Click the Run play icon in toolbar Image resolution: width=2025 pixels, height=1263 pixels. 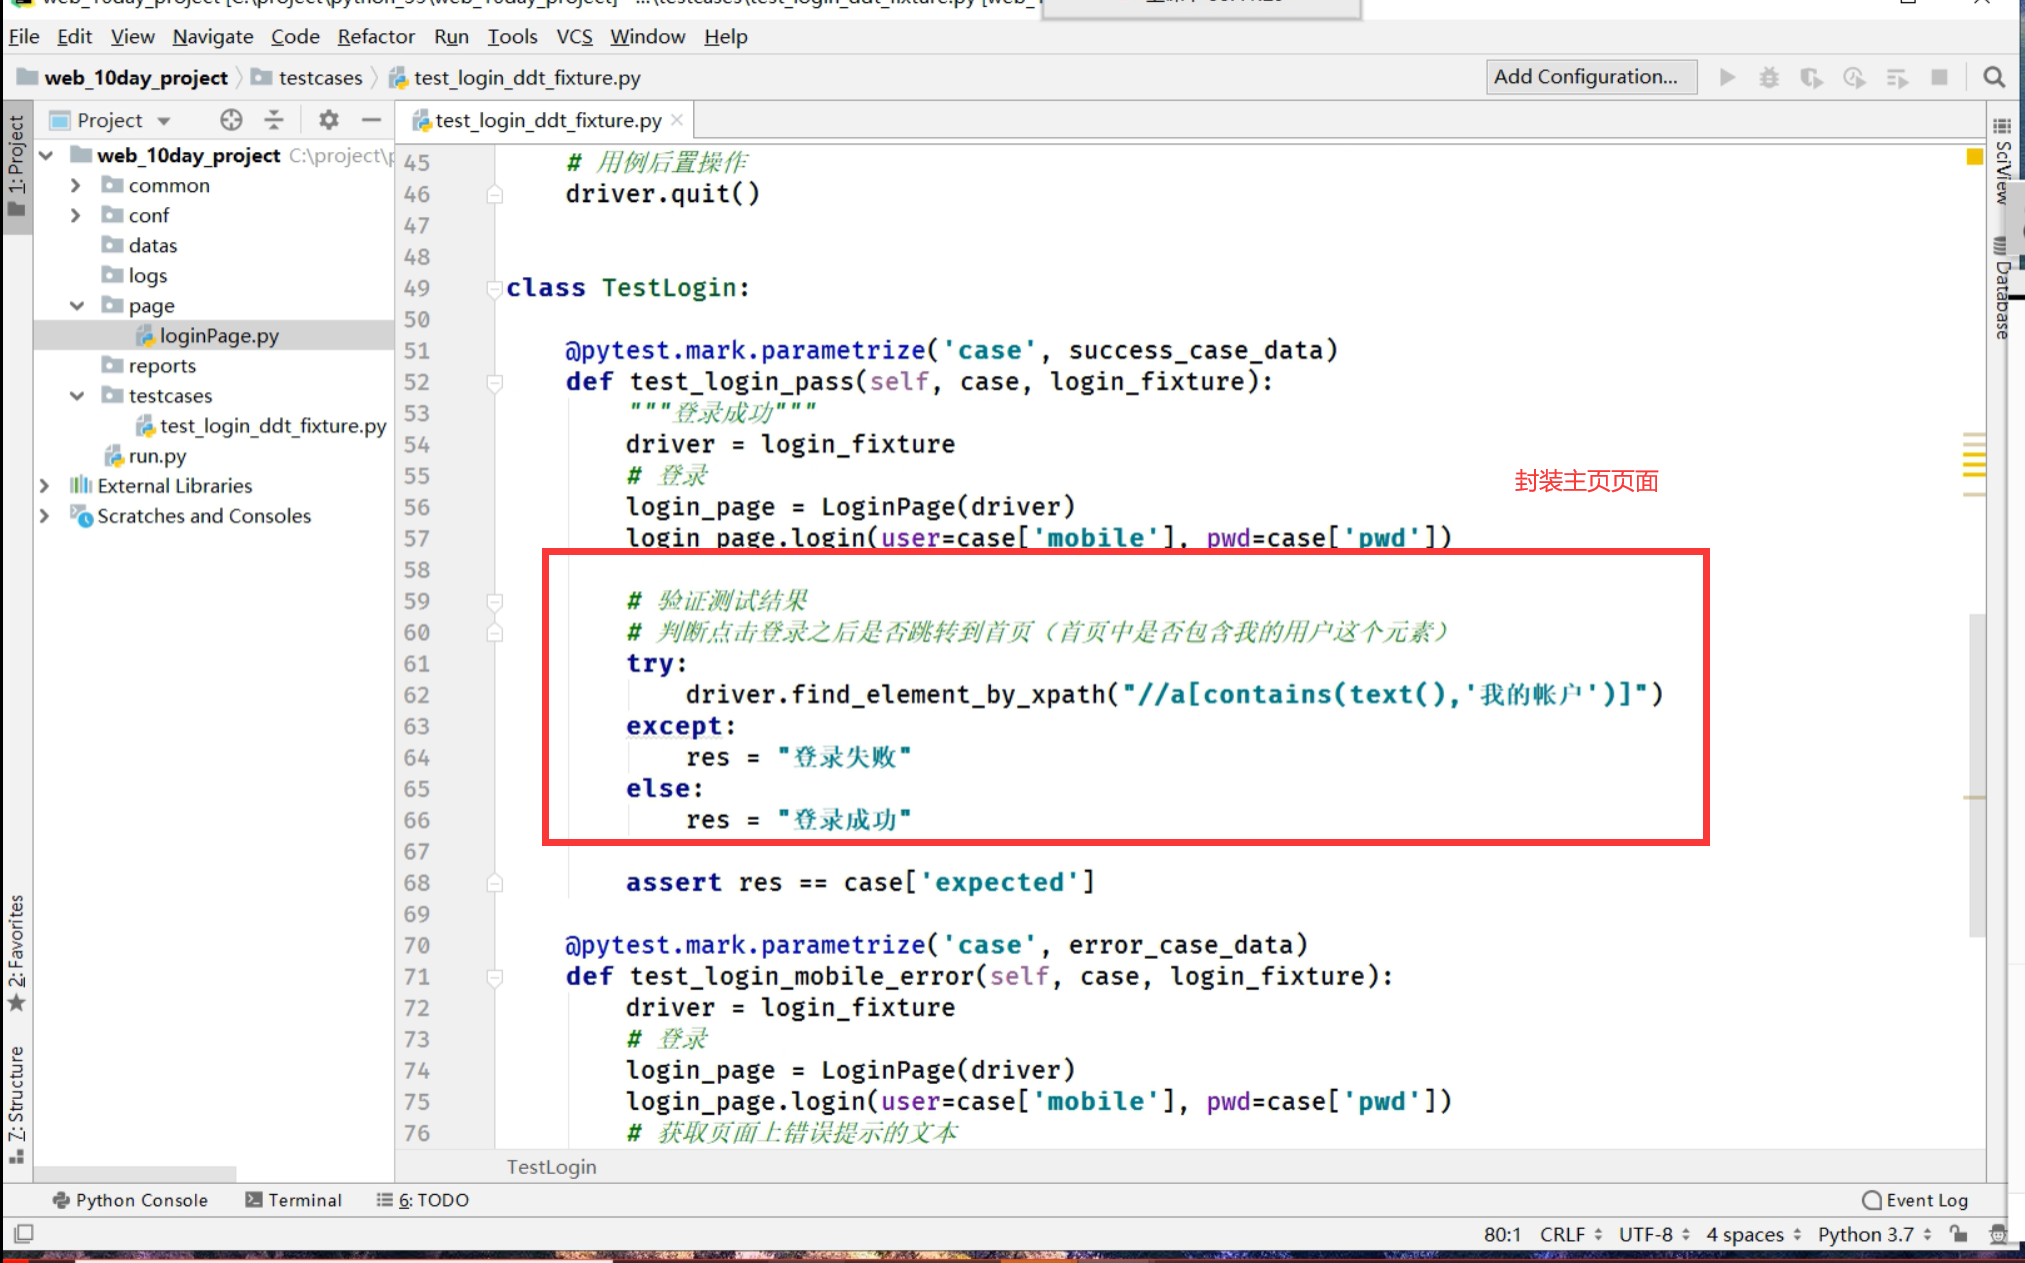pyautogui.click(x=1727, y=78)
